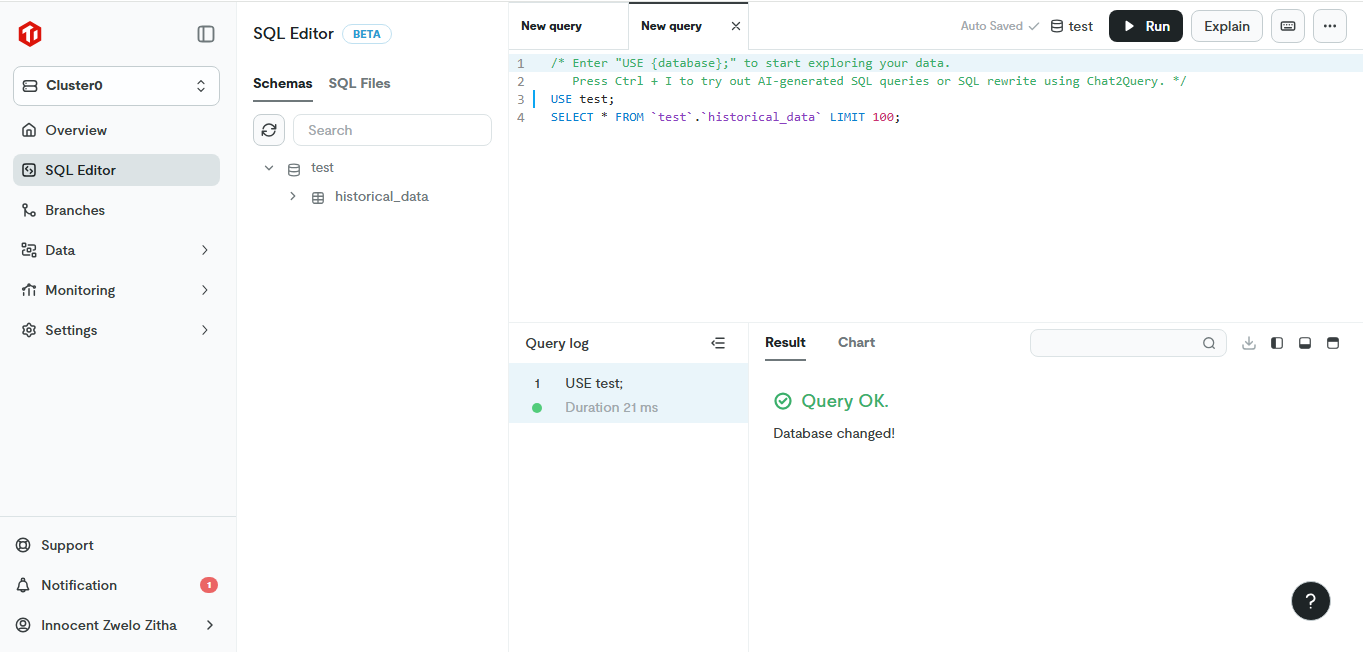The image size is (1363, 652).
Task: Click Duration 21 ms text
Action: click(x=612, y=407)
